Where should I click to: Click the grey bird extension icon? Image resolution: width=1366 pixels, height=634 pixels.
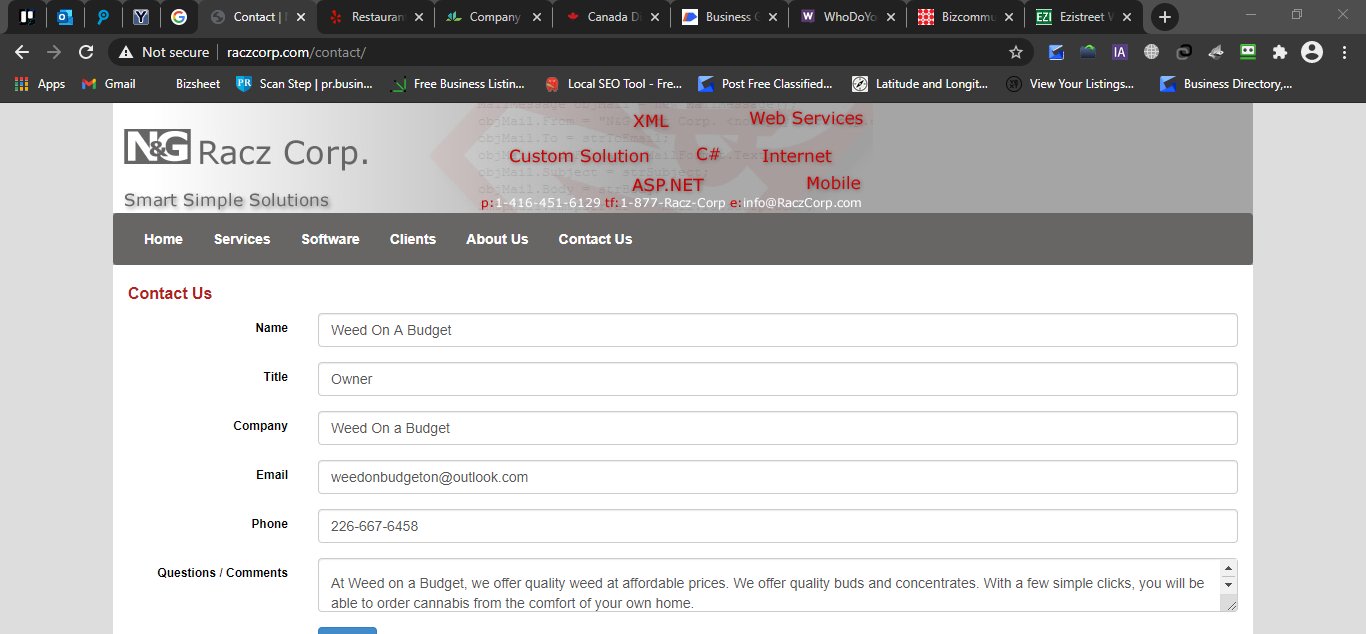click(1216, 52)
